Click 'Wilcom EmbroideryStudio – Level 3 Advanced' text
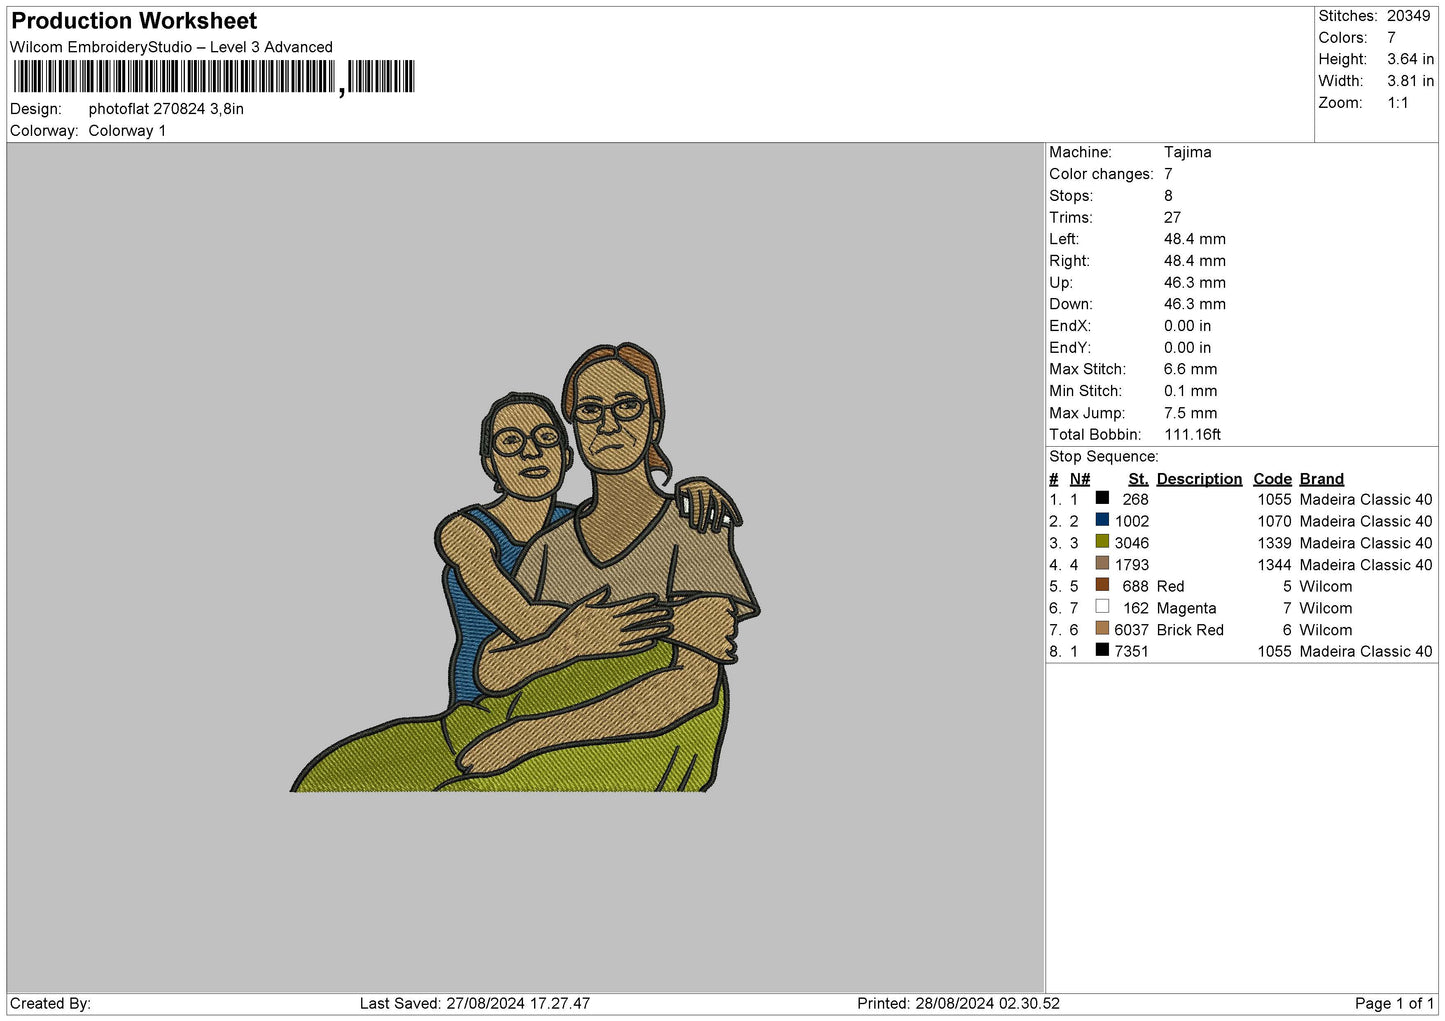 click(x=171, y=47)
